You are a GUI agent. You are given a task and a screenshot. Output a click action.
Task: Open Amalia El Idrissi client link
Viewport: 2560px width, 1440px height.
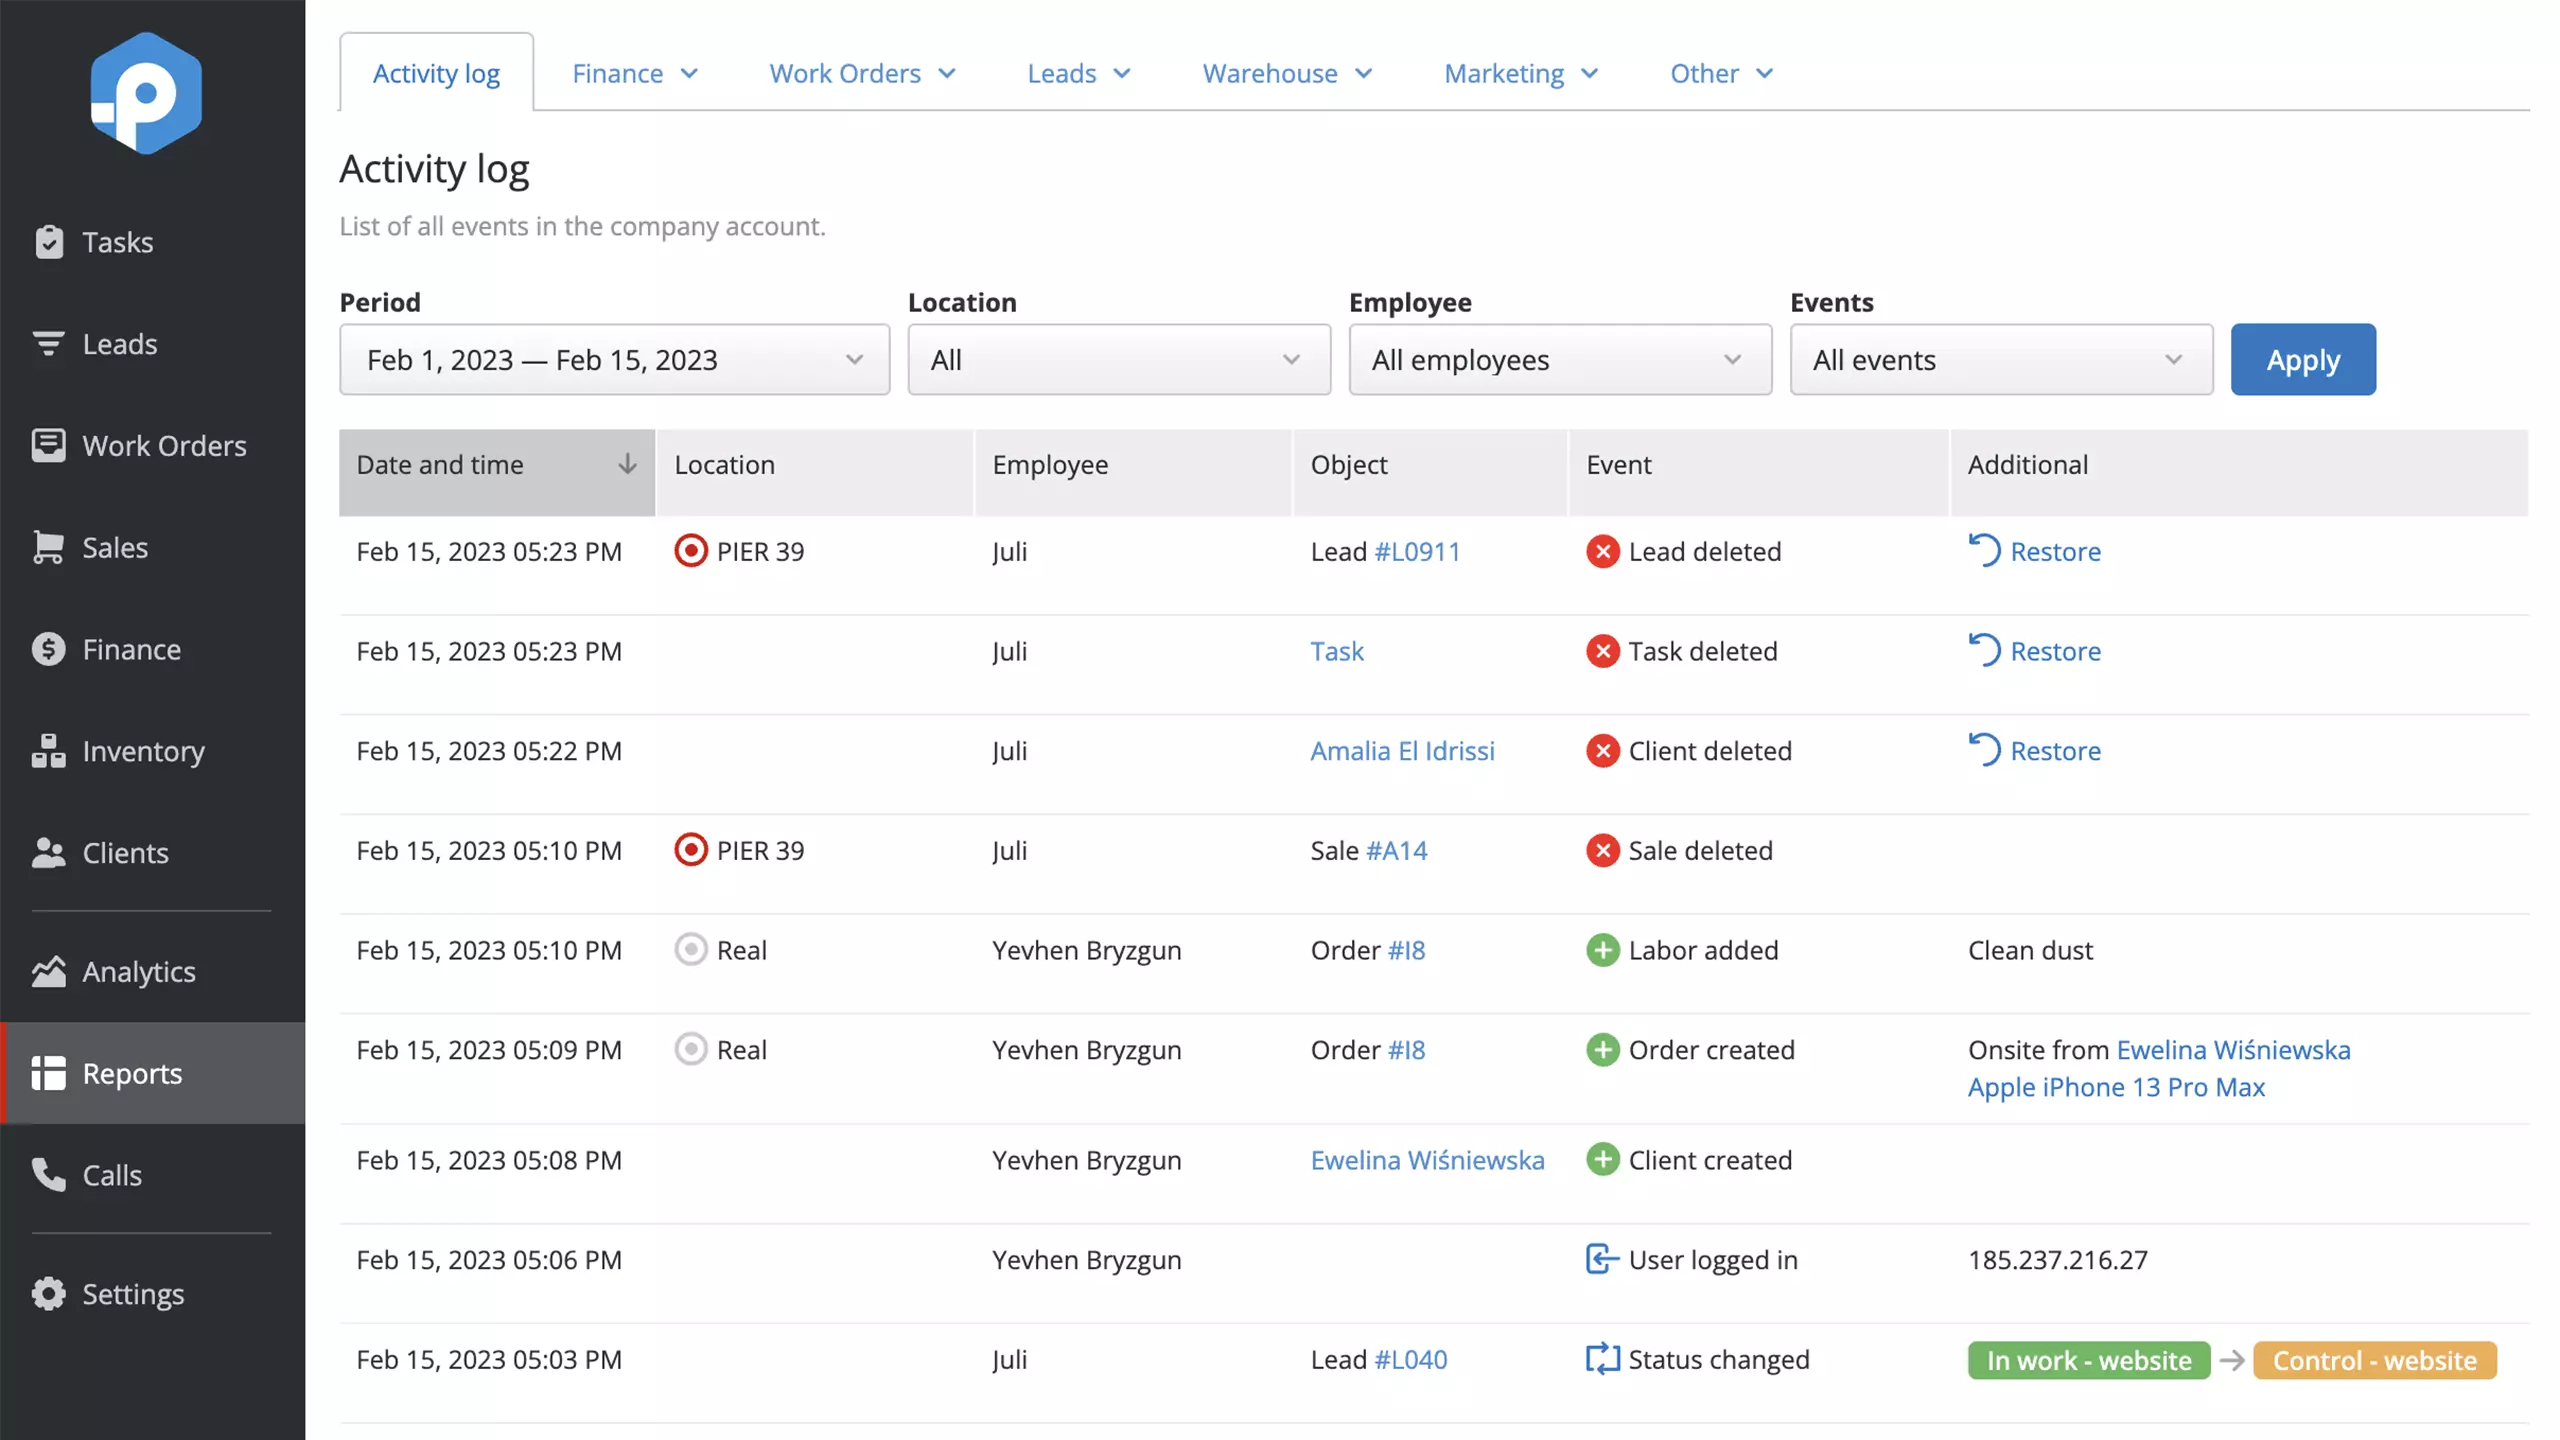pyautogui.click(x=1402, y=751)
